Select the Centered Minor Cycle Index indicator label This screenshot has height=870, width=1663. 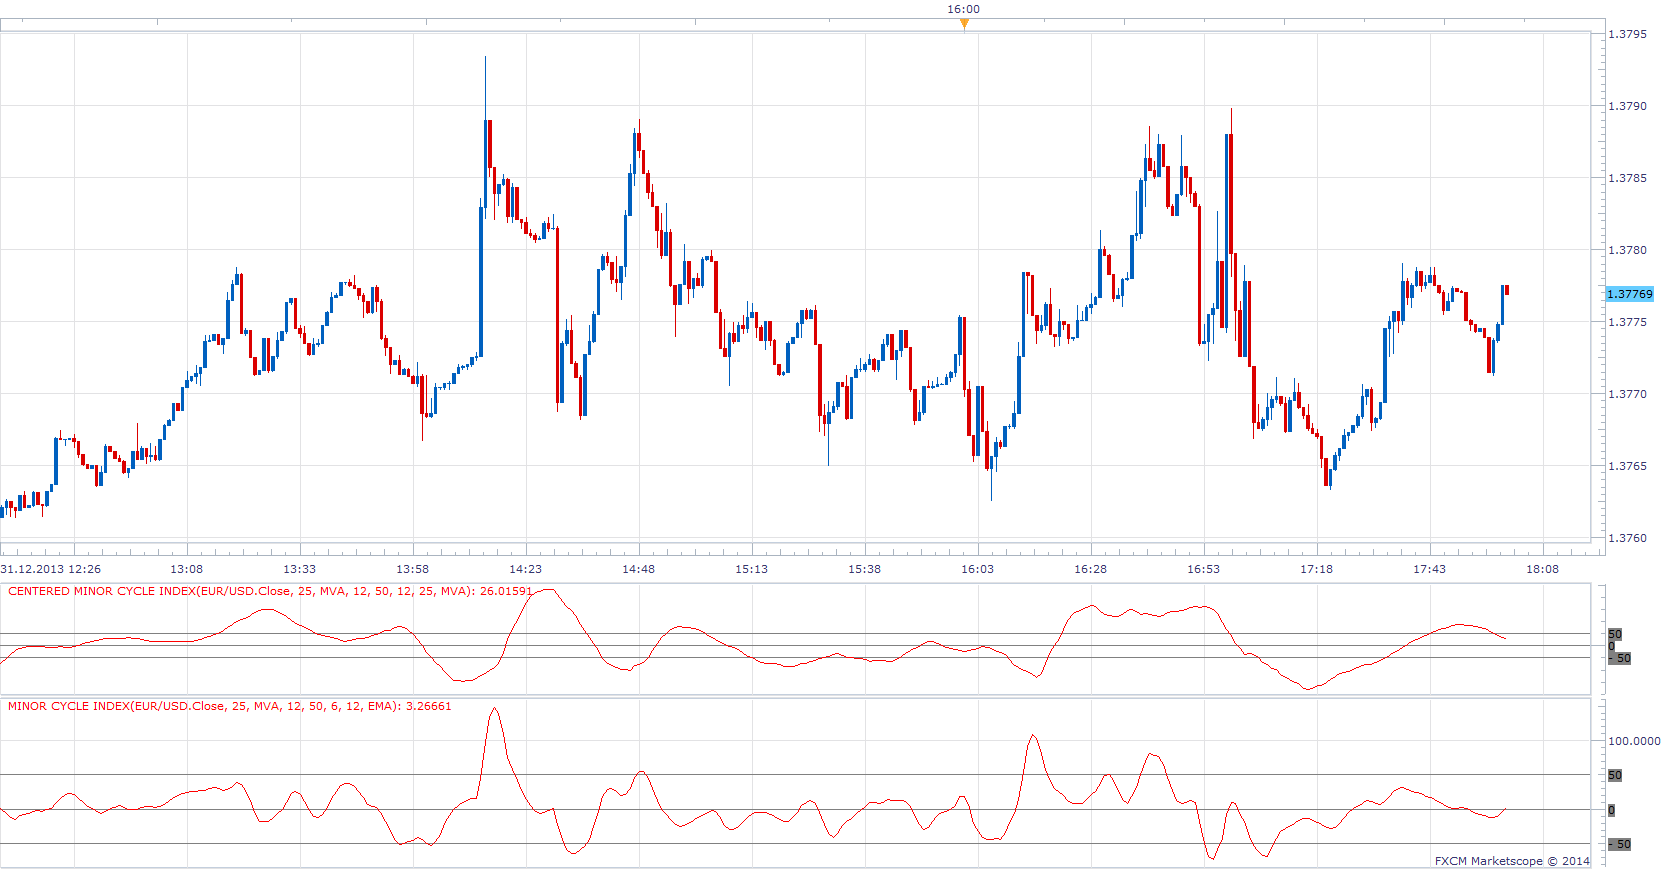tap(270, 591)
